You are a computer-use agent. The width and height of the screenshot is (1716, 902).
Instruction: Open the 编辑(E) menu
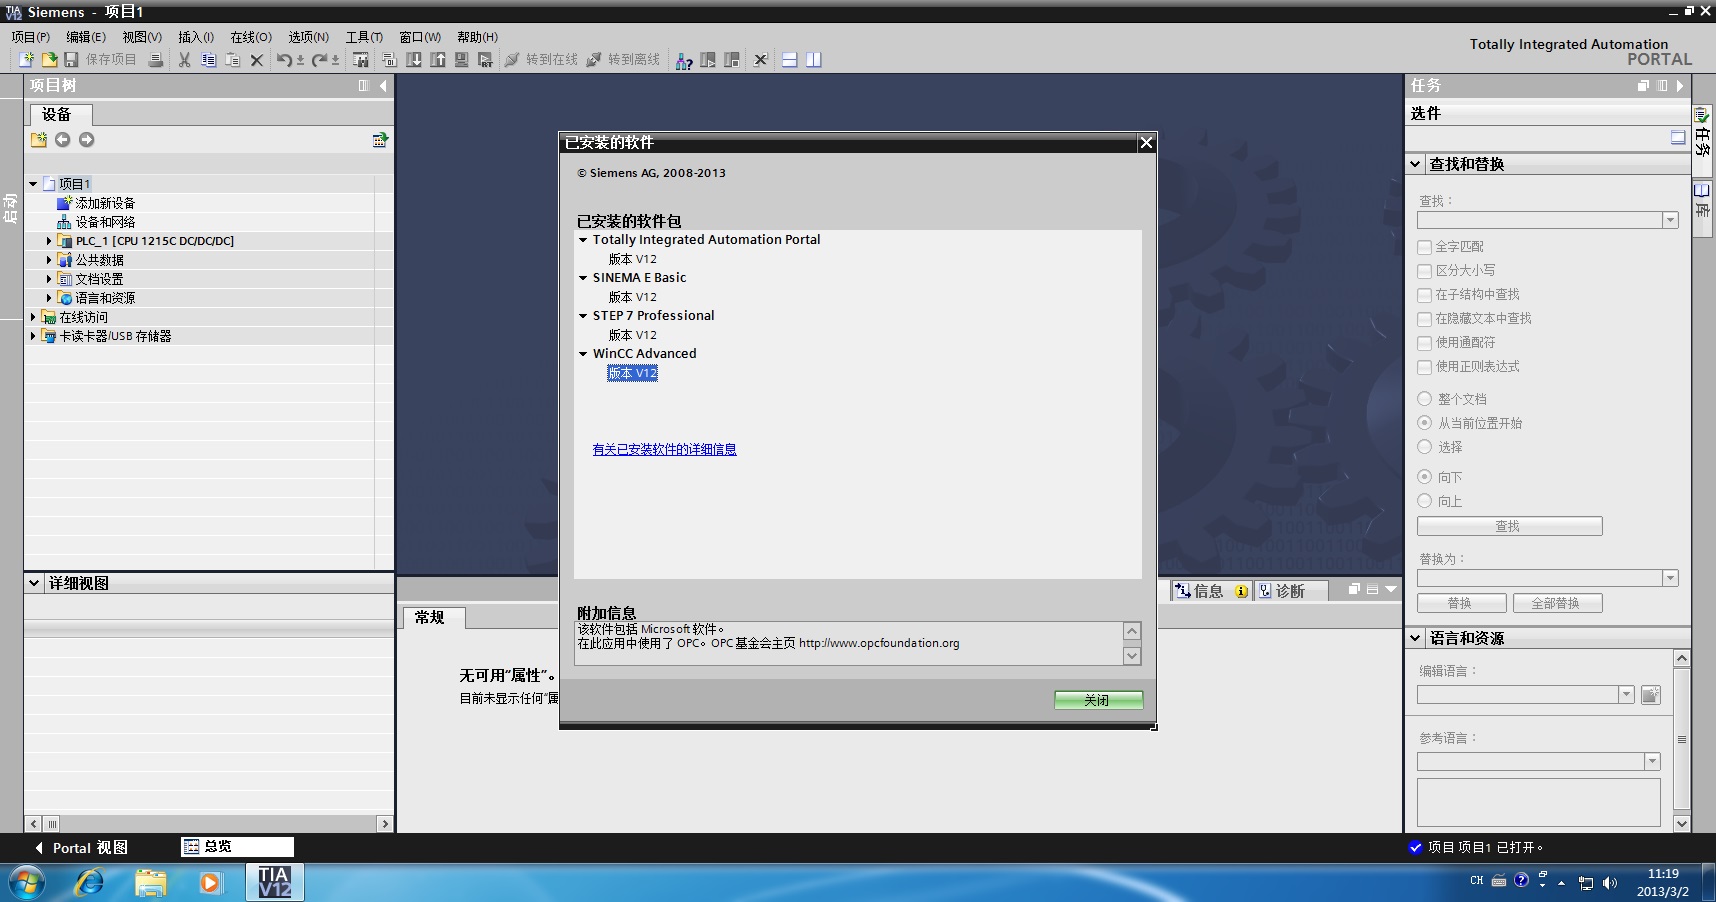[x=86, y=37]
